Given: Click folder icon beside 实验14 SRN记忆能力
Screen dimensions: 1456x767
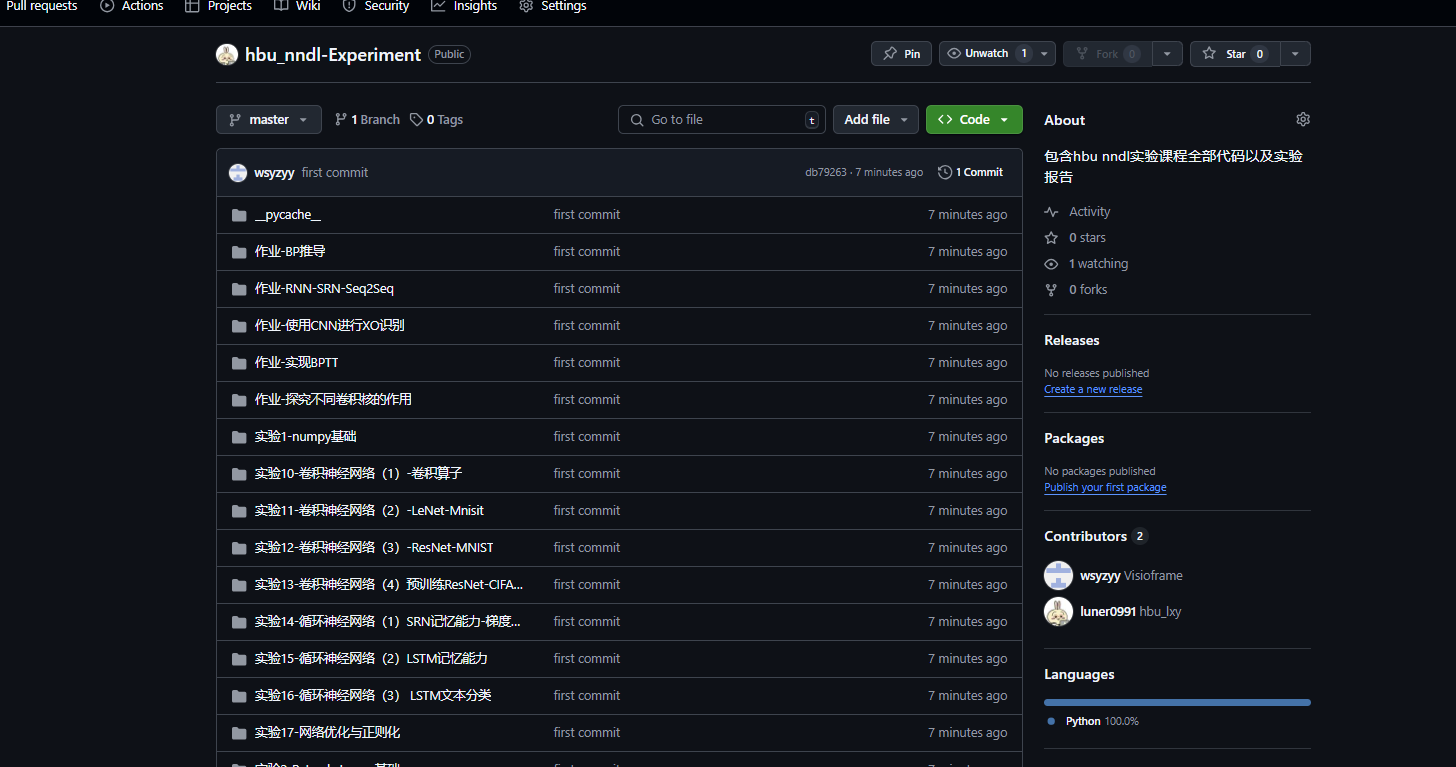Looking at the screenshot, I should click(239, 621).
